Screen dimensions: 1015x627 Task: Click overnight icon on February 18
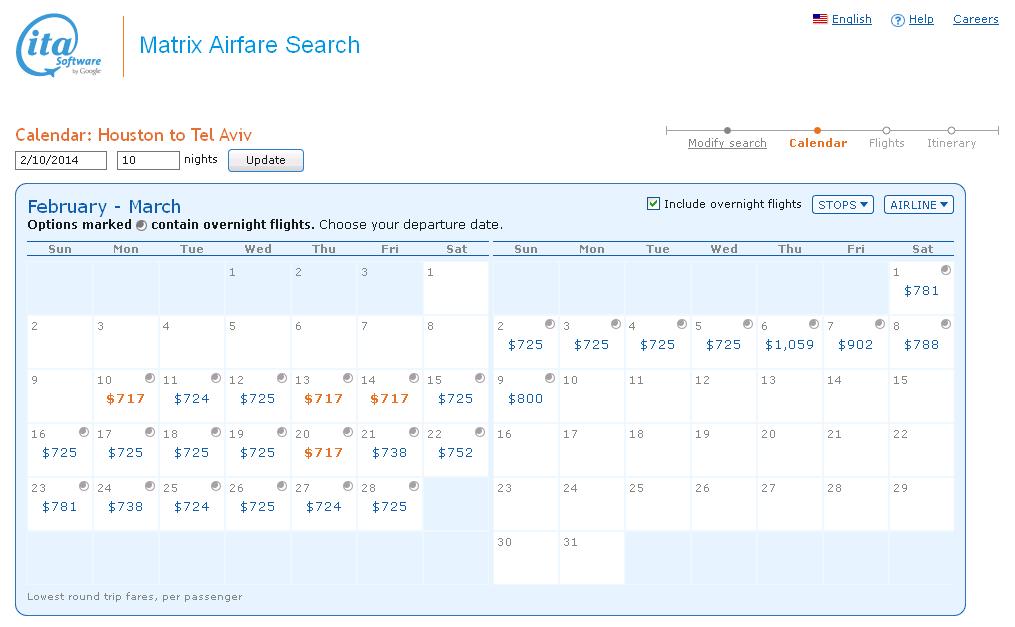pos(216,432)
